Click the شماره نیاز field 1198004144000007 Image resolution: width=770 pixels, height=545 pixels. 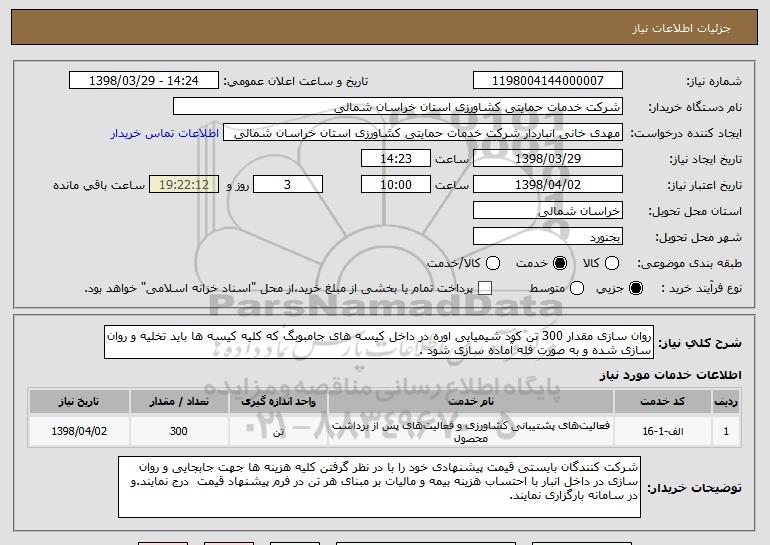pos(548,80)
